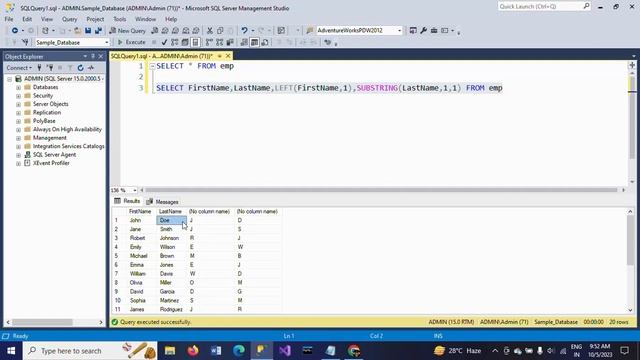This screenshot has height=360, width=640.
Task: Click the Parse checkmark icon
Action: point(164,42)
